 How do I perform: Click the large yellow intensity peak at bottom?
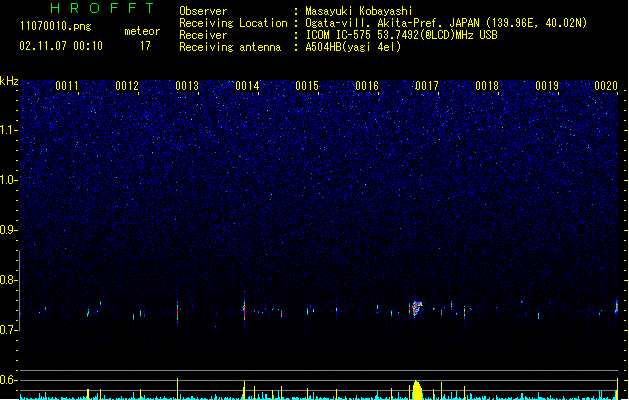tap(417, 390)
